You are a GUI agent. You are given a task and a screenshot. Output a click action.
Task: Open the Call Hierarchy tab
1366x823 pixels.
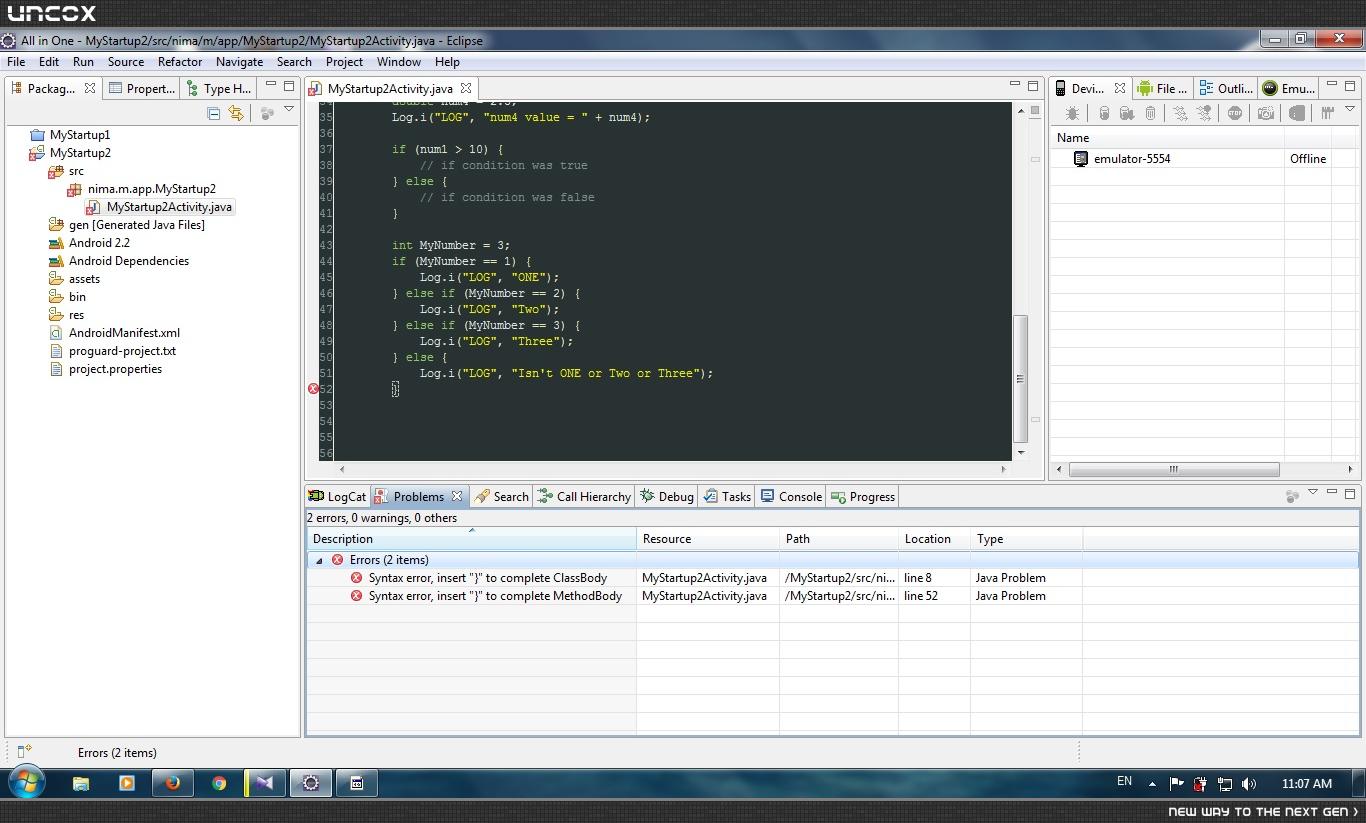coord(584,496)
